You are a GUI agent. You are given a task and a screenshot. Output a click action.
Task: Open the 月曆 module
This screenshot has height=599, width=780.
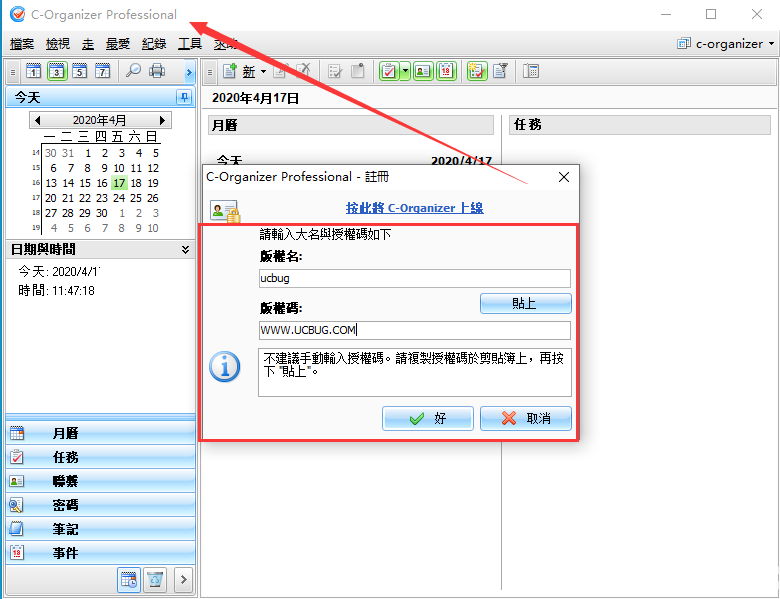[x=100, y=433]
